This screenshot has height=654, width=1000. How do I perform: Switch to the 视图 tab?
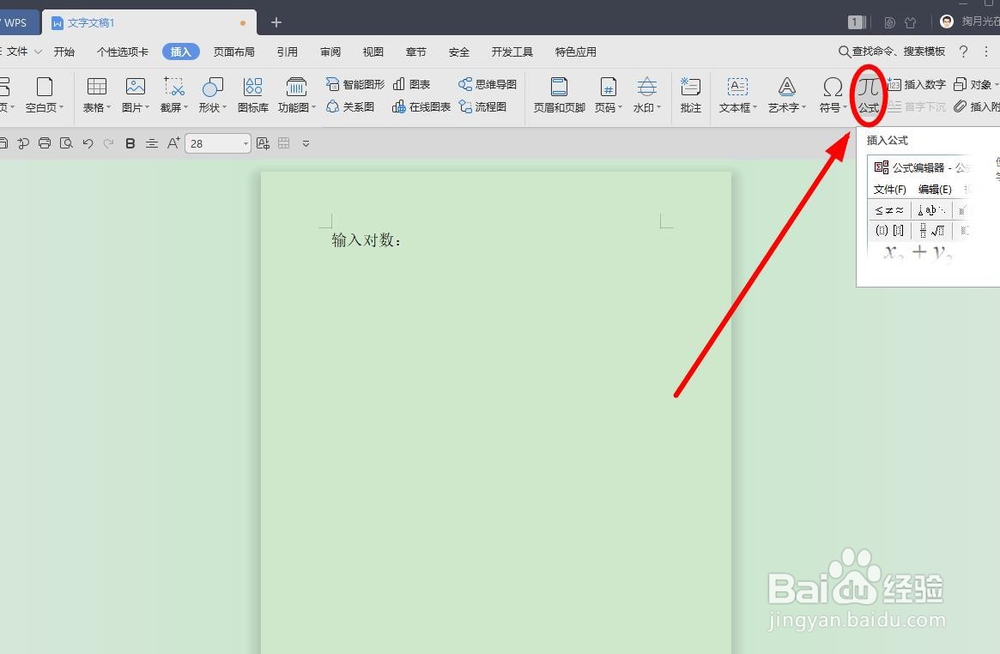point(373,52)
